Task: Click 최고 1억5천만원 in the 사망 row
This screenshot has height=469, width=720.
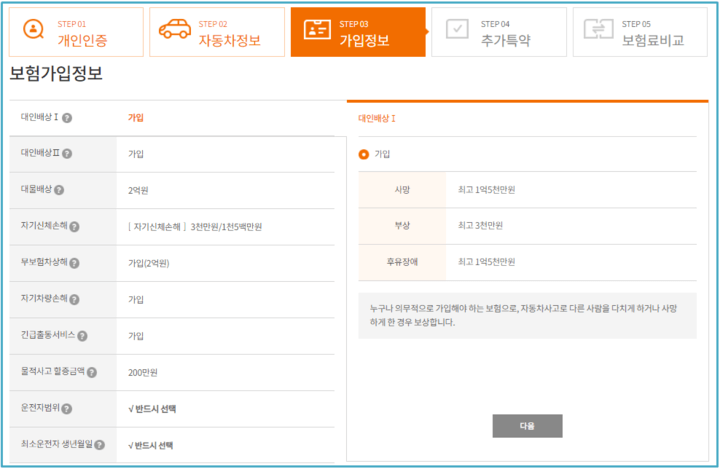Action: coord(487,190)
